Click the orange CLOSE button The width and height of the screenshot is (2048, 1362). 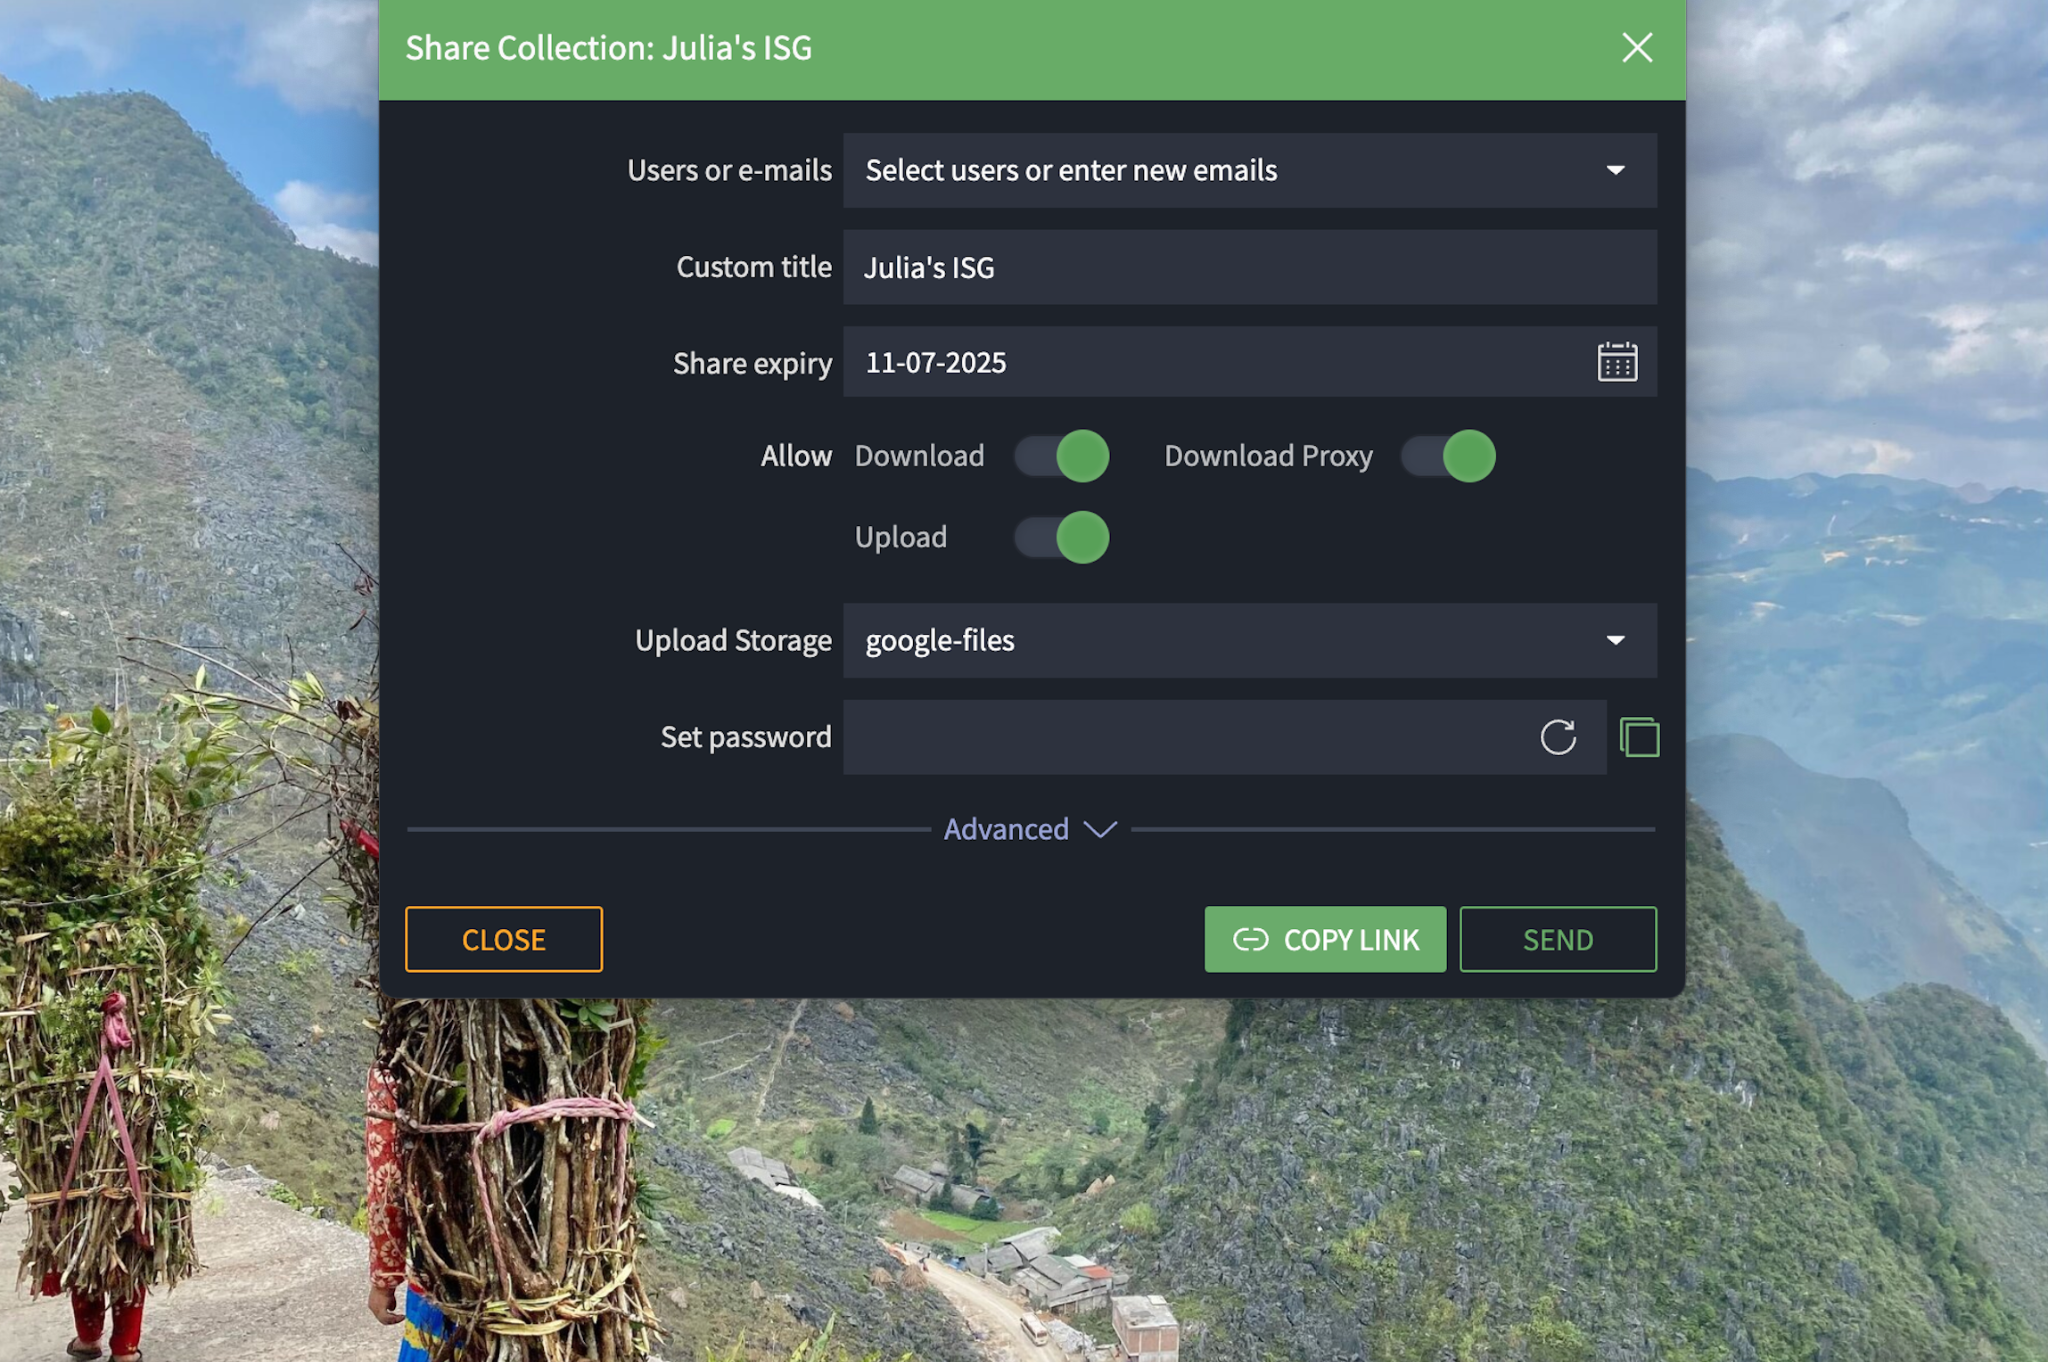pyautogui.click(x=503, y=939)
